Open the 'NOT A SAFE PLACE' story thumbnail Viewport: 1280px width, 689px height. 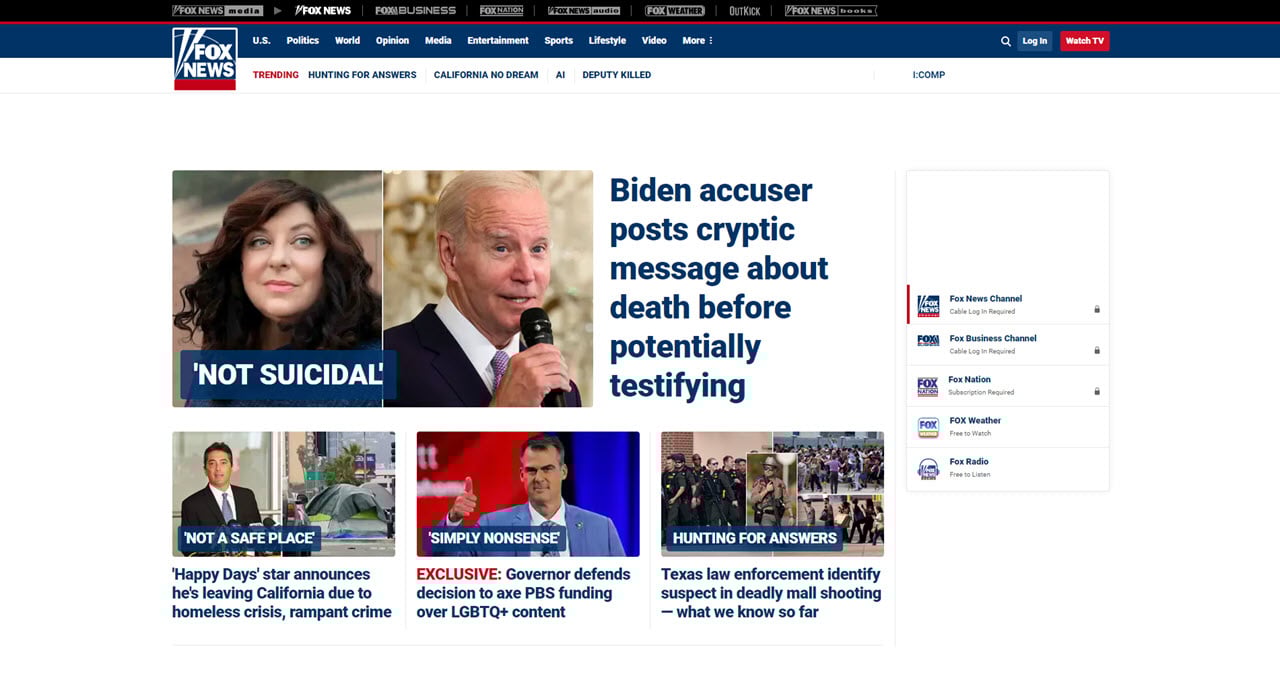(x=283, y=494)
